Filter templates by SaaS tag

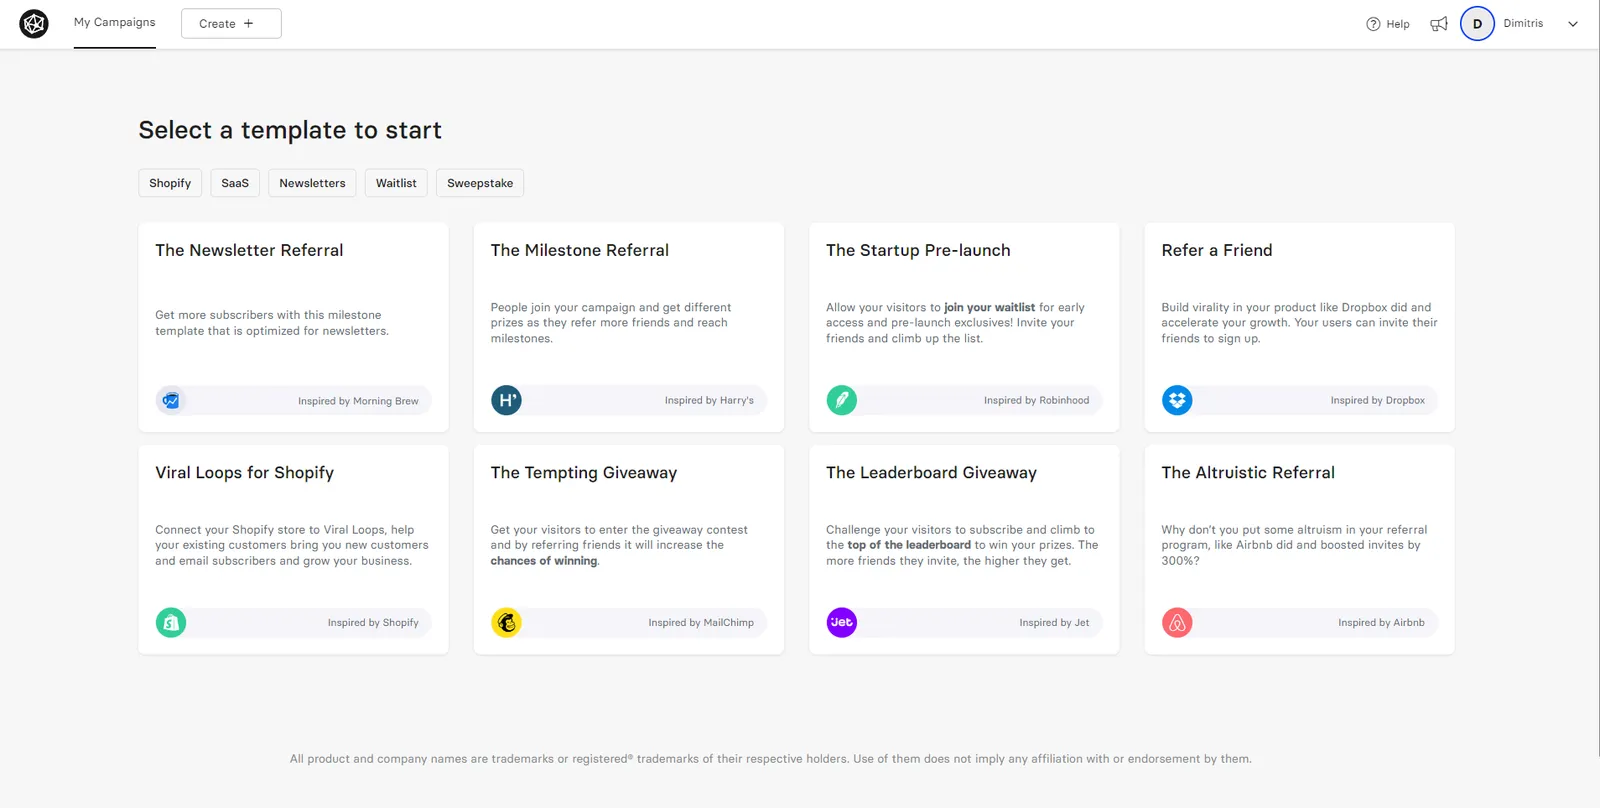[x=235, y=183]
